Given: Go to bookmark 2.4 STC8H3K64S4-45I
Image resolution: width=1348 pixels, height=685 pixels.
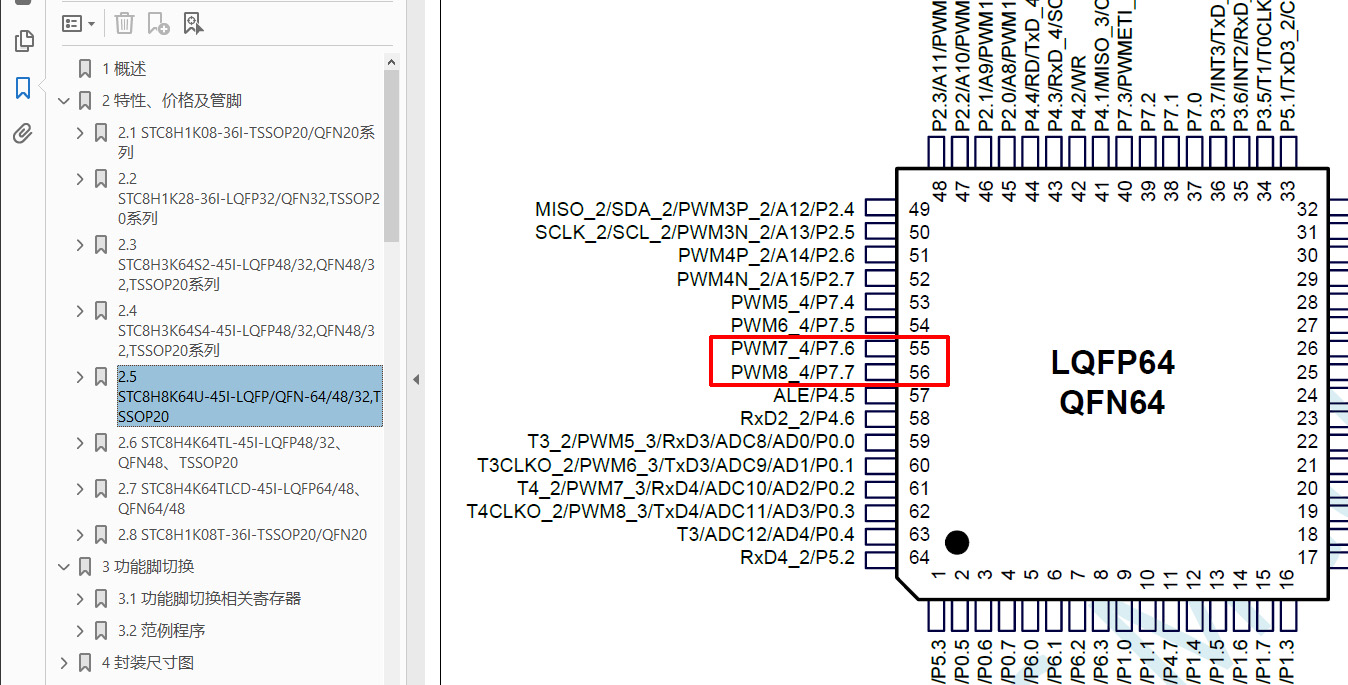Looking at the screenshot, I should point(247,330).
